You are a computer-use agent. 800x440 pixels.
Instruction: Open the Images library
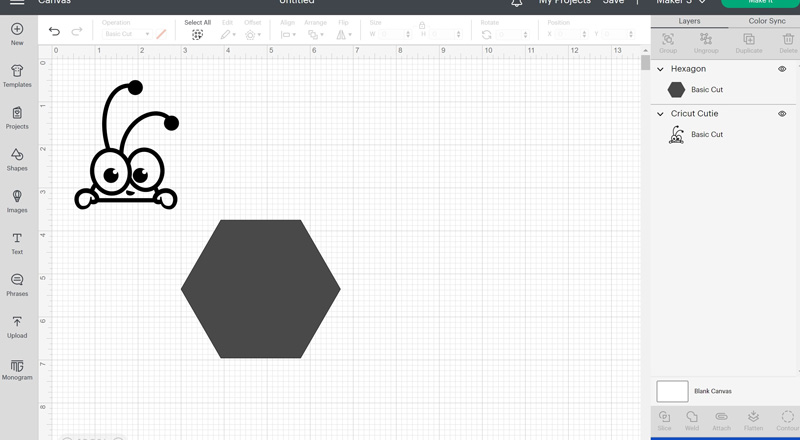[x=17, y=202]
